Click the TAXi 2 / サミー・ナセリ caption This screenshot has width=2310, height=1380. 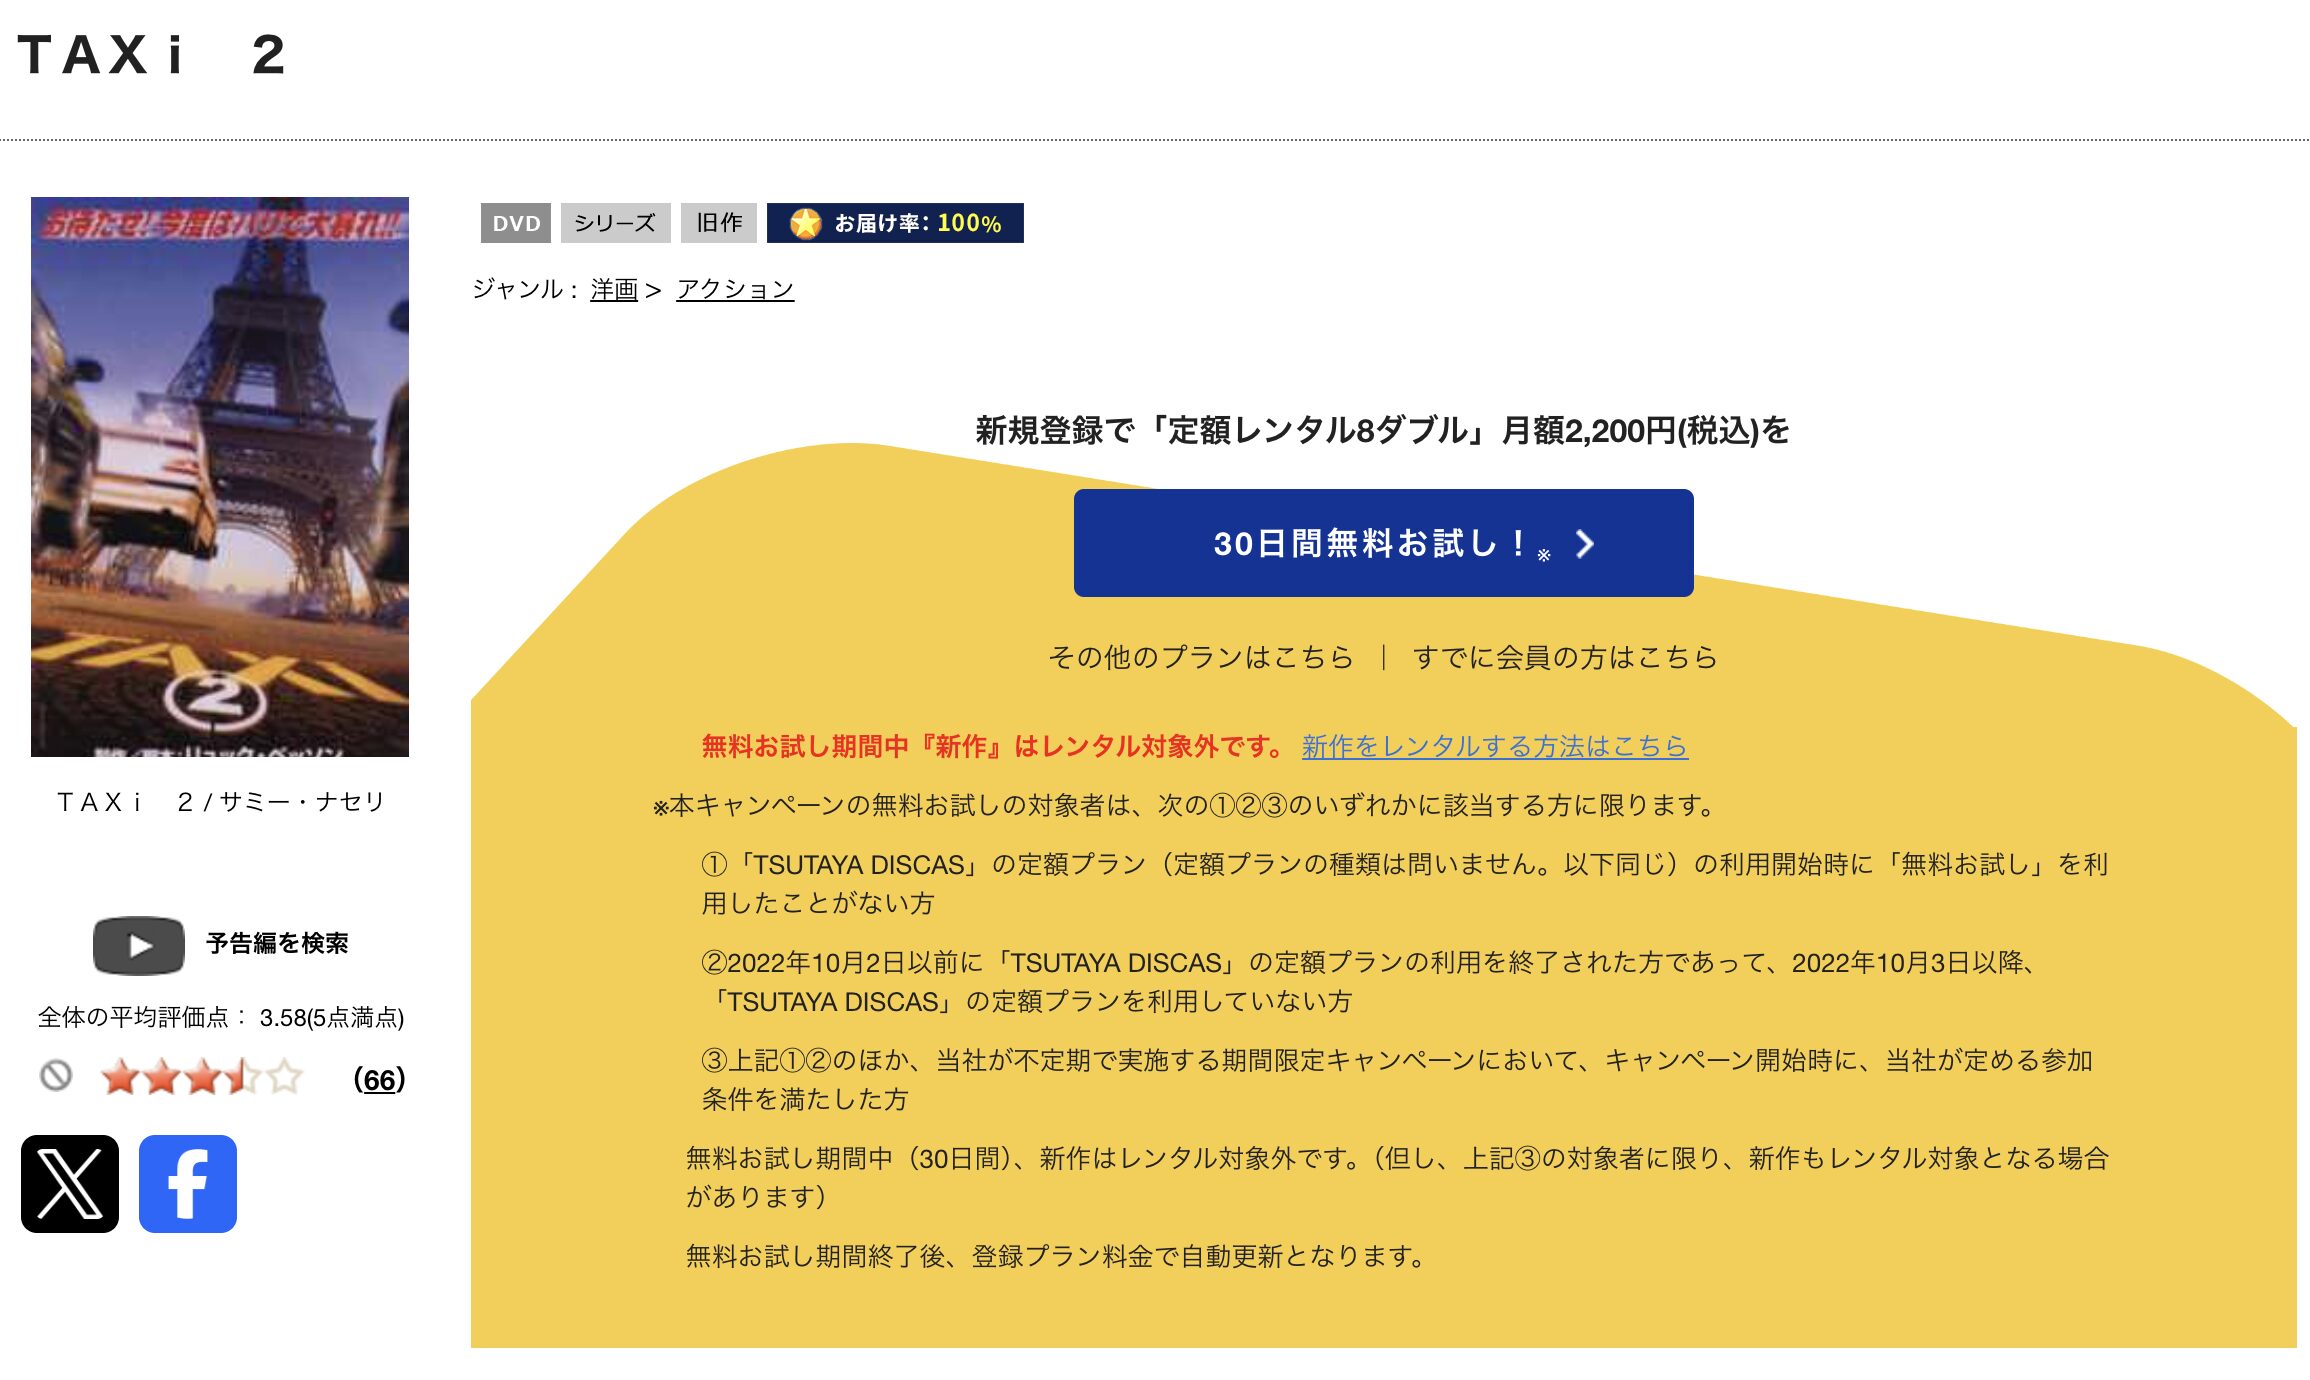pos(220,802)
